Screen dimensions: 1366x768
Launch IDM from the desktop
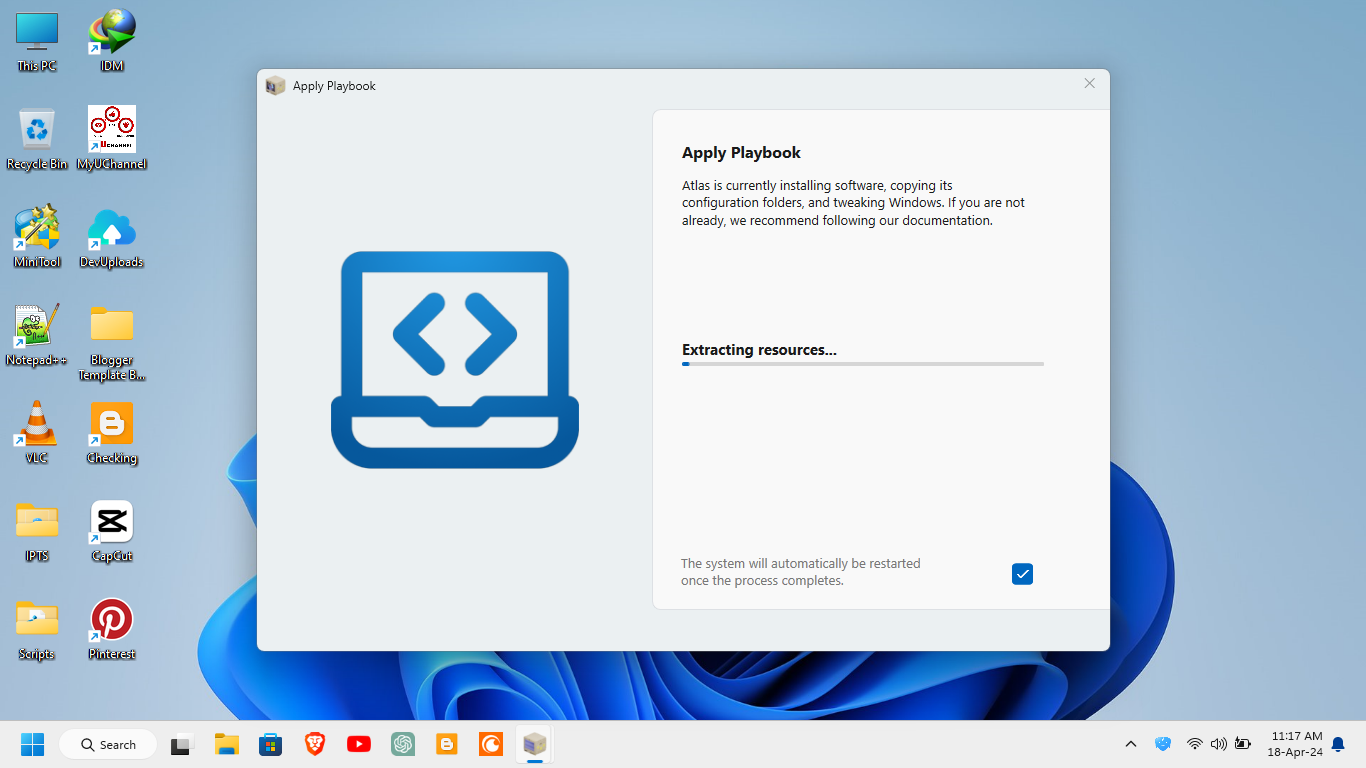coord(112,42)
